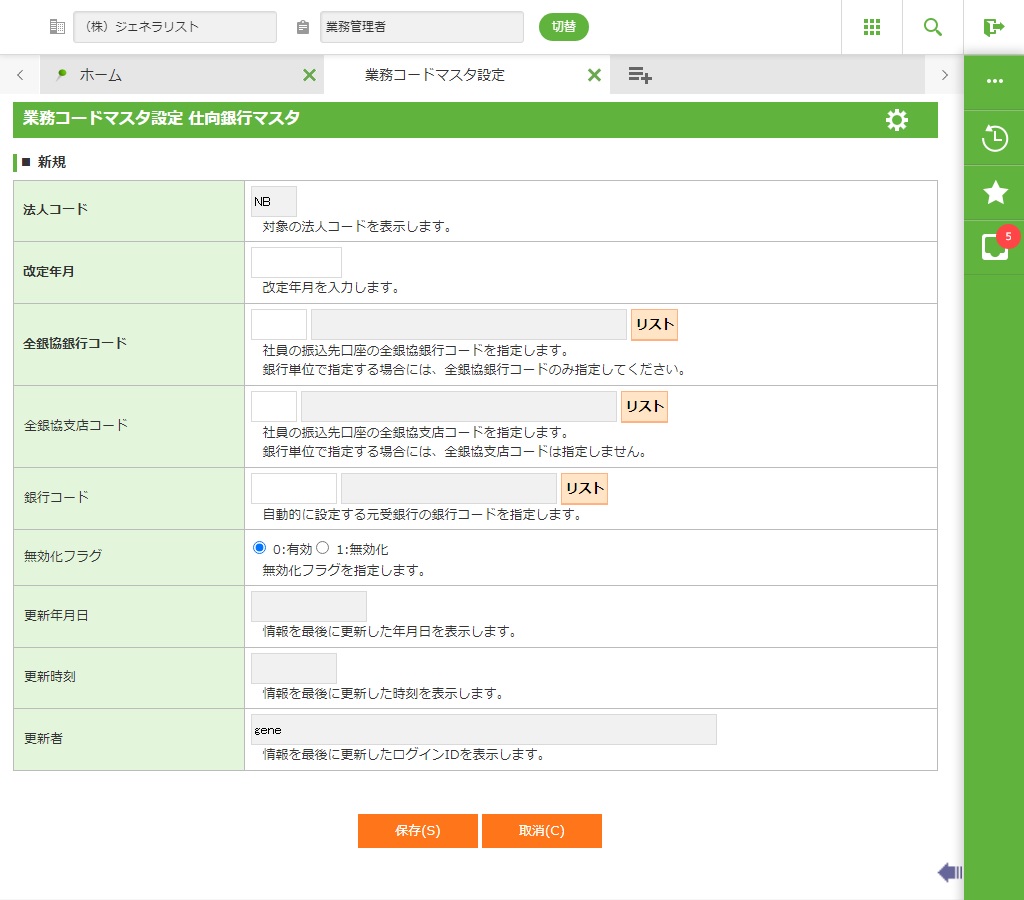The height and width of the screenshot is (900, 1024).
Task: Open the apps grid menu icon
Action: [871, 27]
